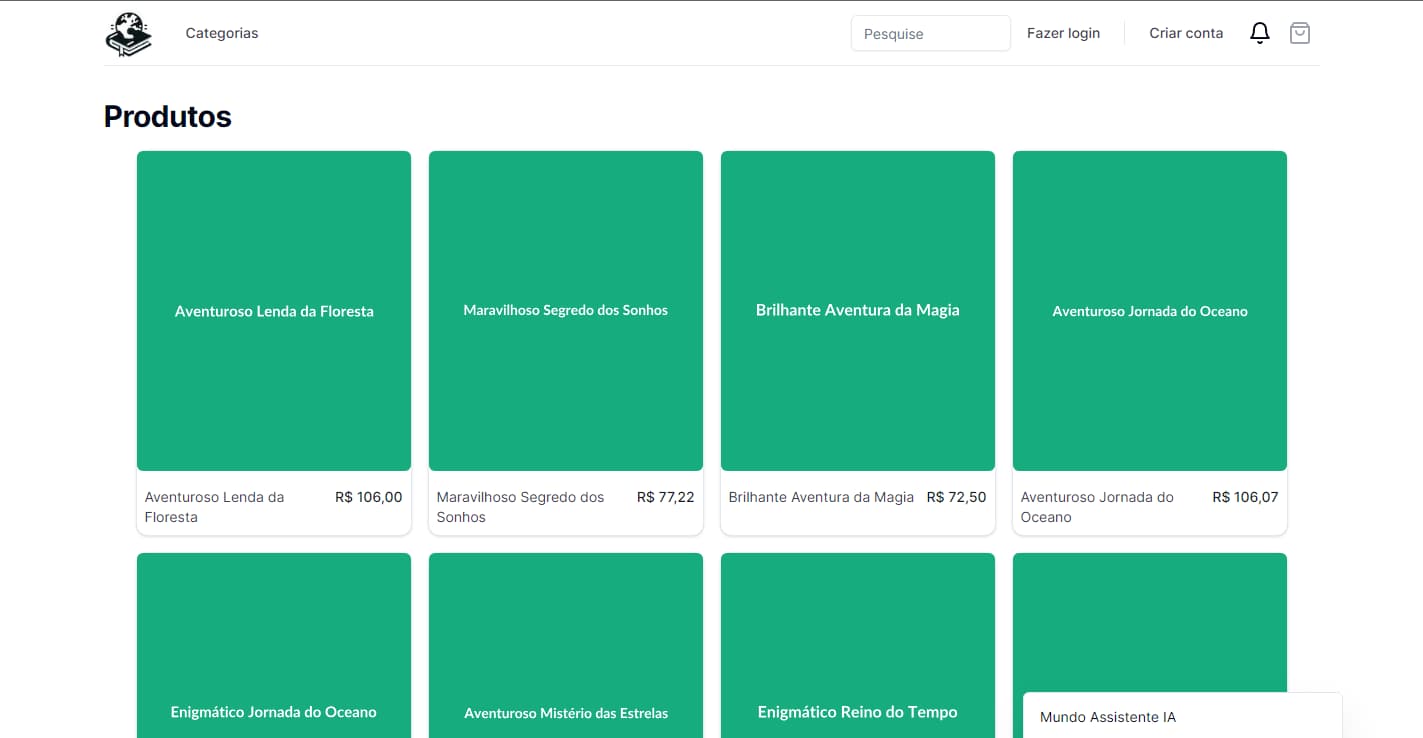Select the Enigmático Reino do Tempo card

tap(857, 645)
